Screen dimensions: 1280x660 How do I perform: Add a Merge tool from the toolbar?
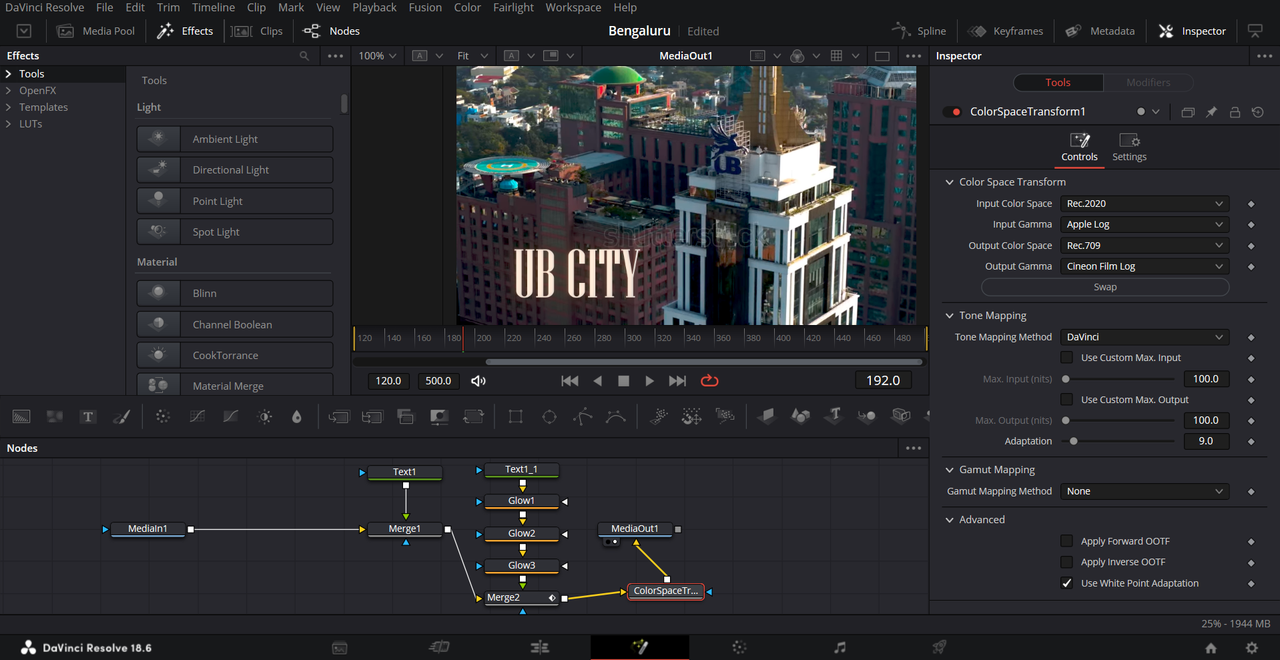[x=339, y=417]
